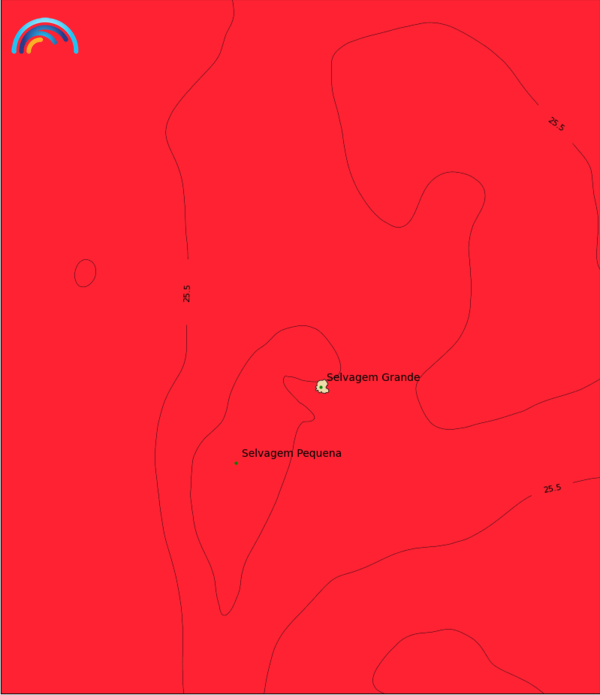Screen dimensions: 600x695
Task: Click the vertical 25.5 contour label
Action: tap(187, 293)
